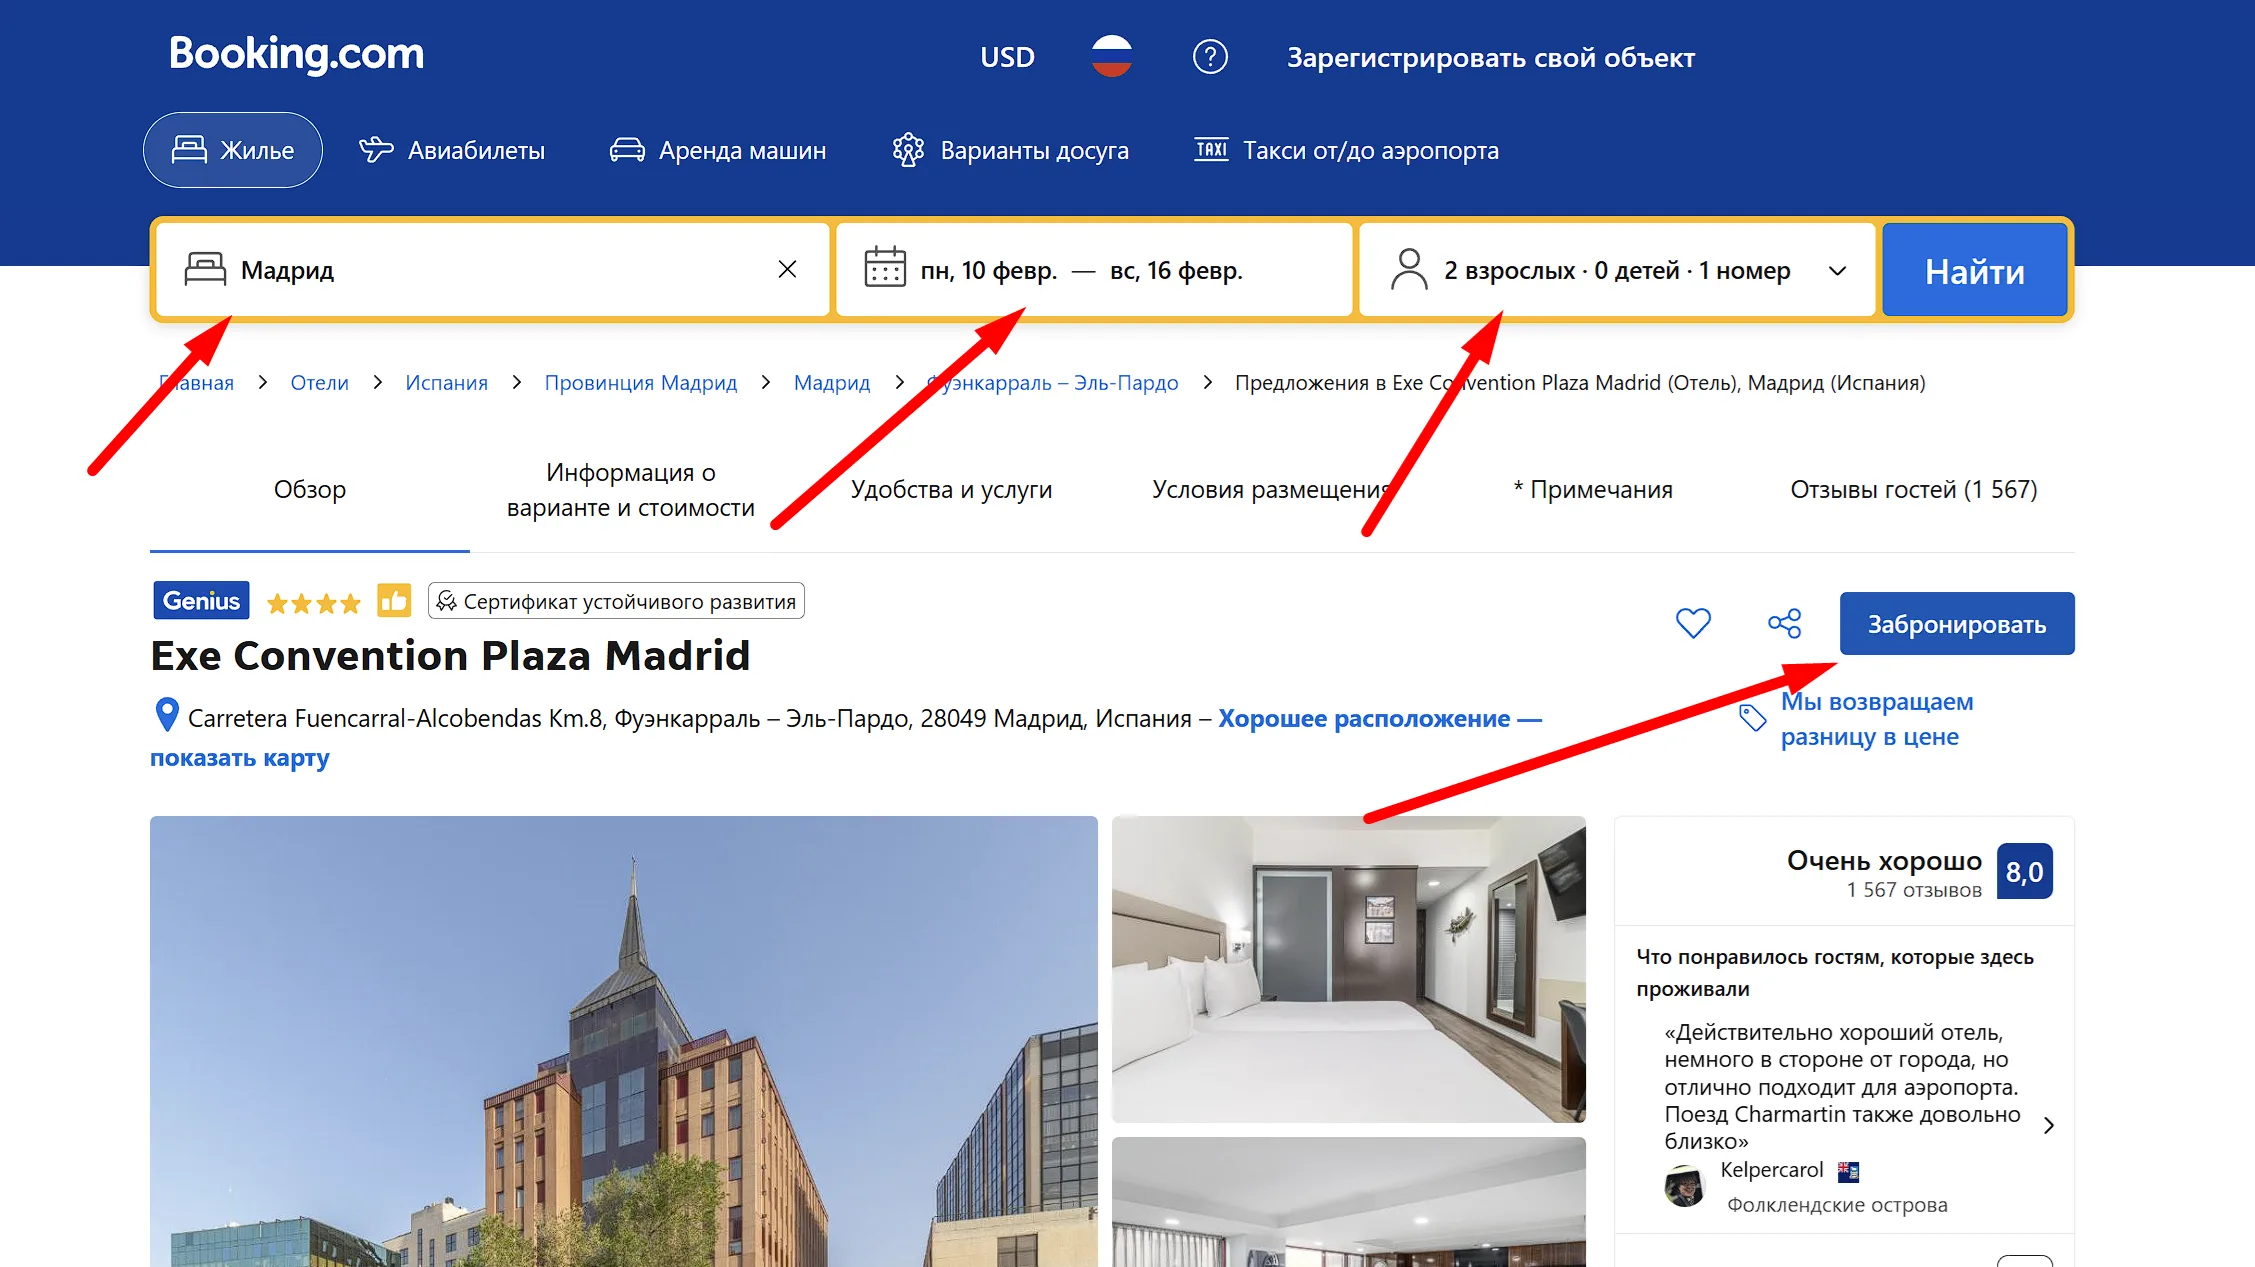Viewport: 2255px width, 1267px height.
Task: Select the 'Обзор' section tab
Action: [310, 489]
